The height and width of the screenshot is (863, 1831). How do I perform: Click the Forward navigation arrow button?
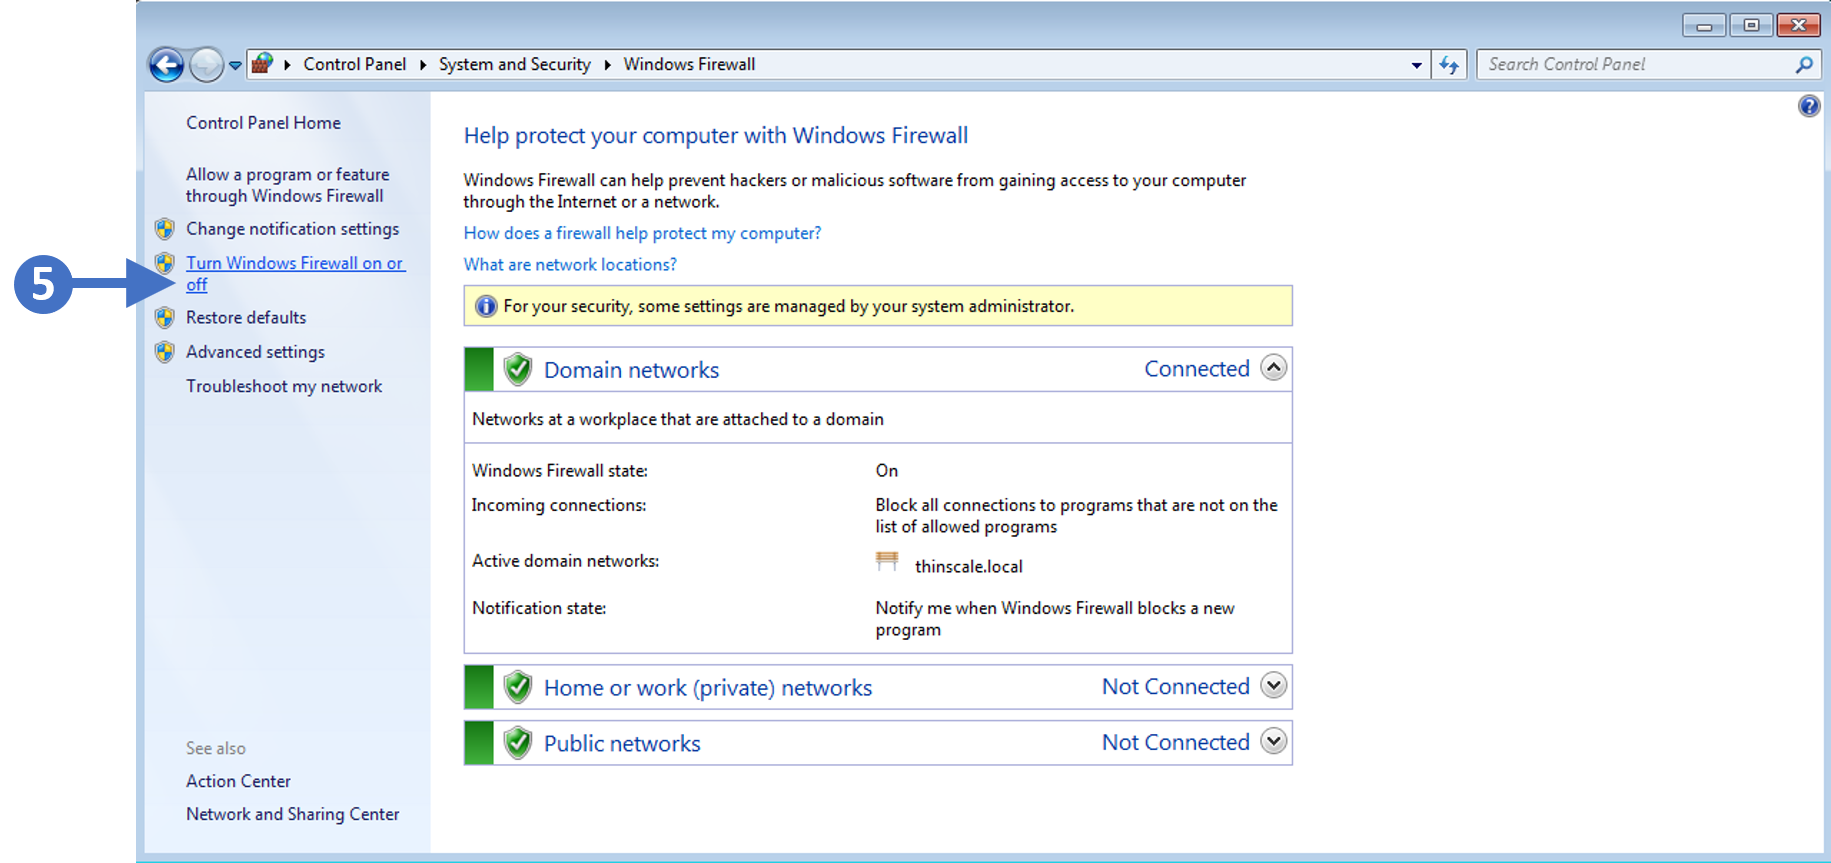tap(207, 65)
